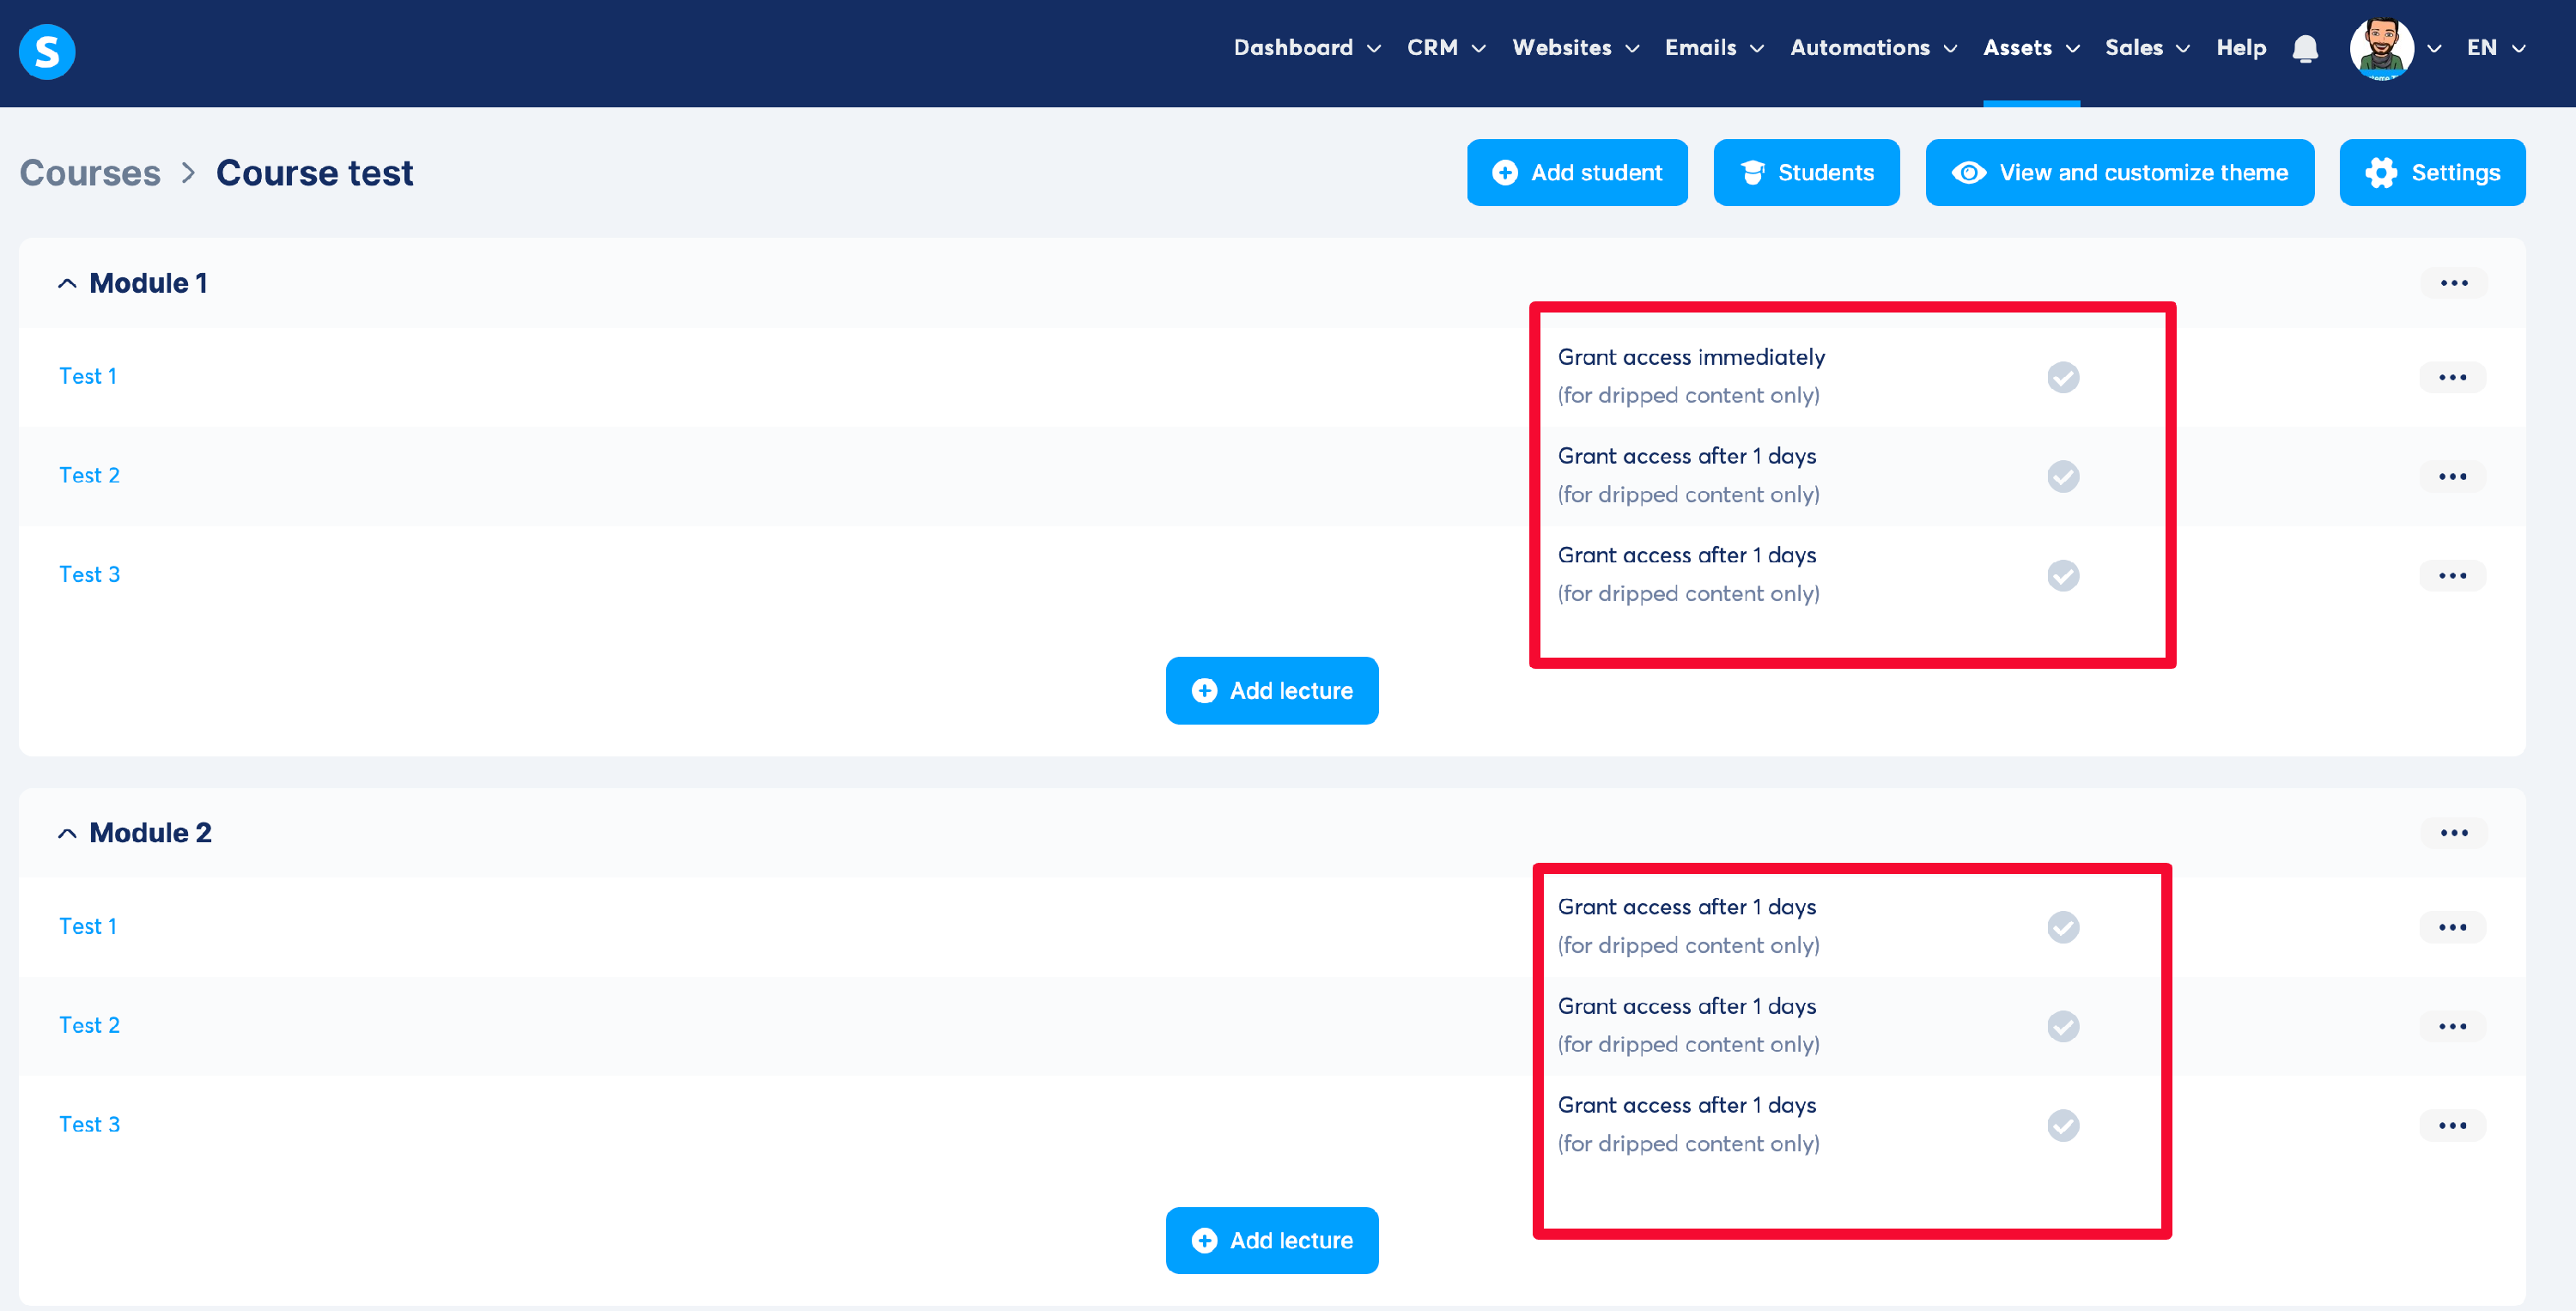Open the EN language dropdown
2576x1311 pixels.
[2496, 48]
